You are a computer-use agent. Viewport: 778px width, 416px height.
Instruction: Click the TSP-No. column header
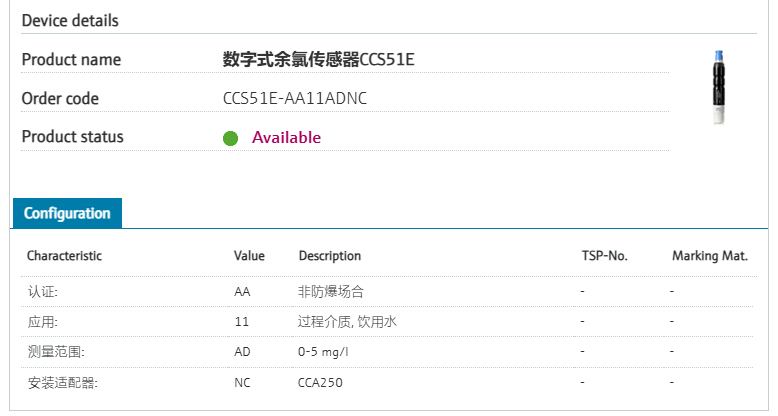604,256
